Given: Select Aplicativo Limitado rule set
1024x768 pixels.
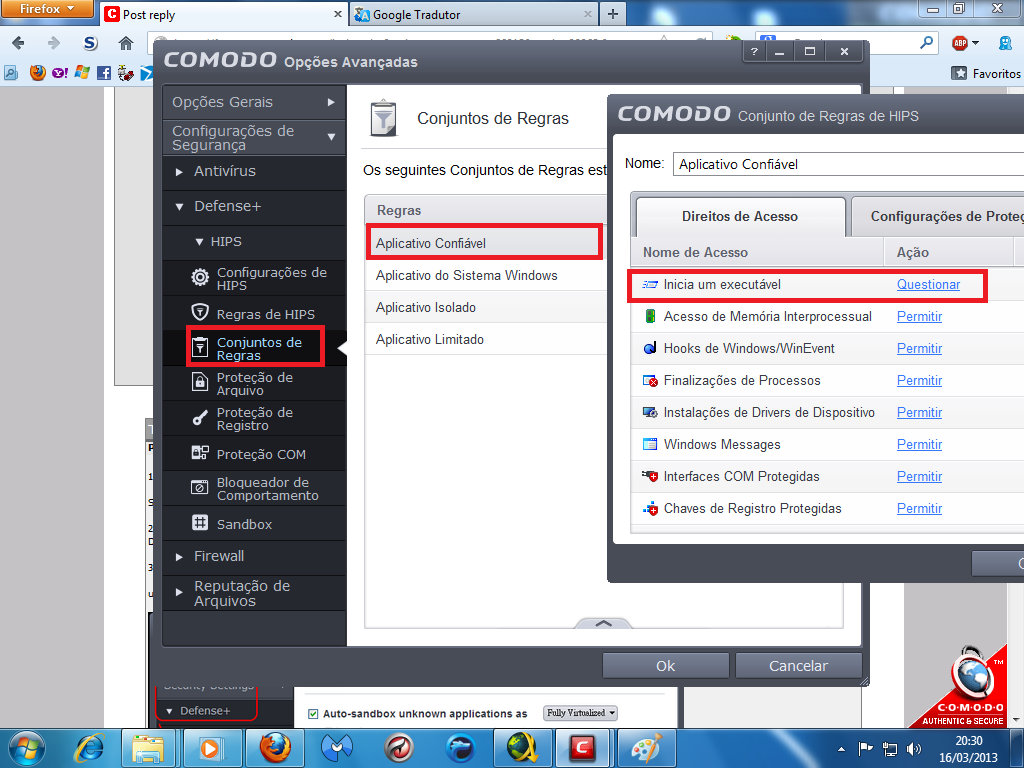Looking at the screenshot, I should pyautogui.click(x=485, y=340).
